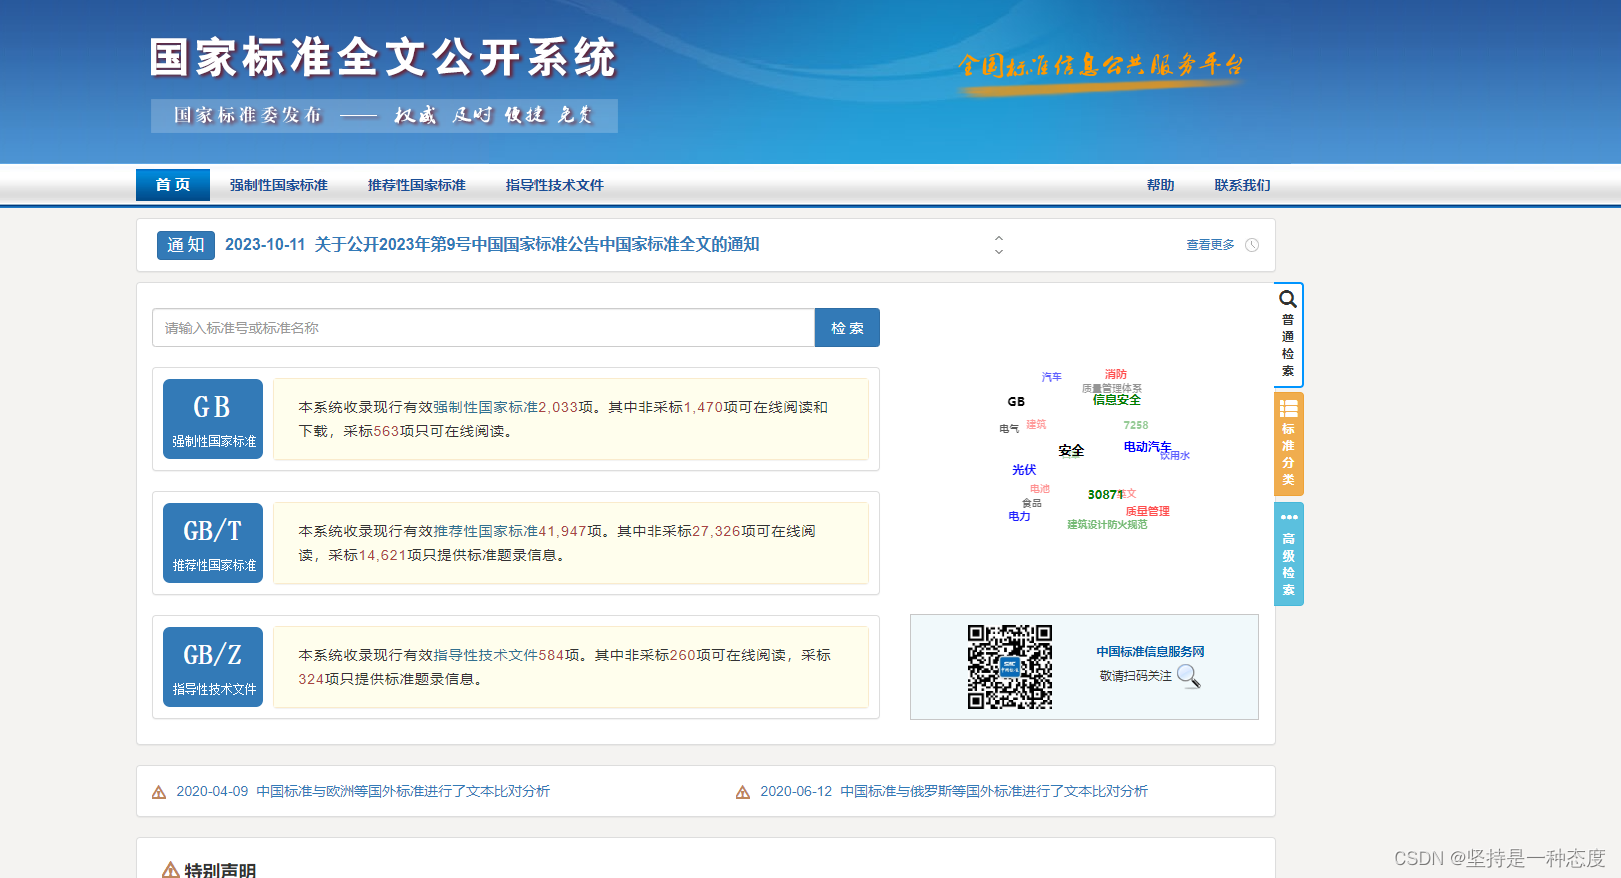Image resolution: width=1621 pixels, height=878 pixels.
Task: Click the 电池 tag in the word cloud
Action: (1040, 489)
